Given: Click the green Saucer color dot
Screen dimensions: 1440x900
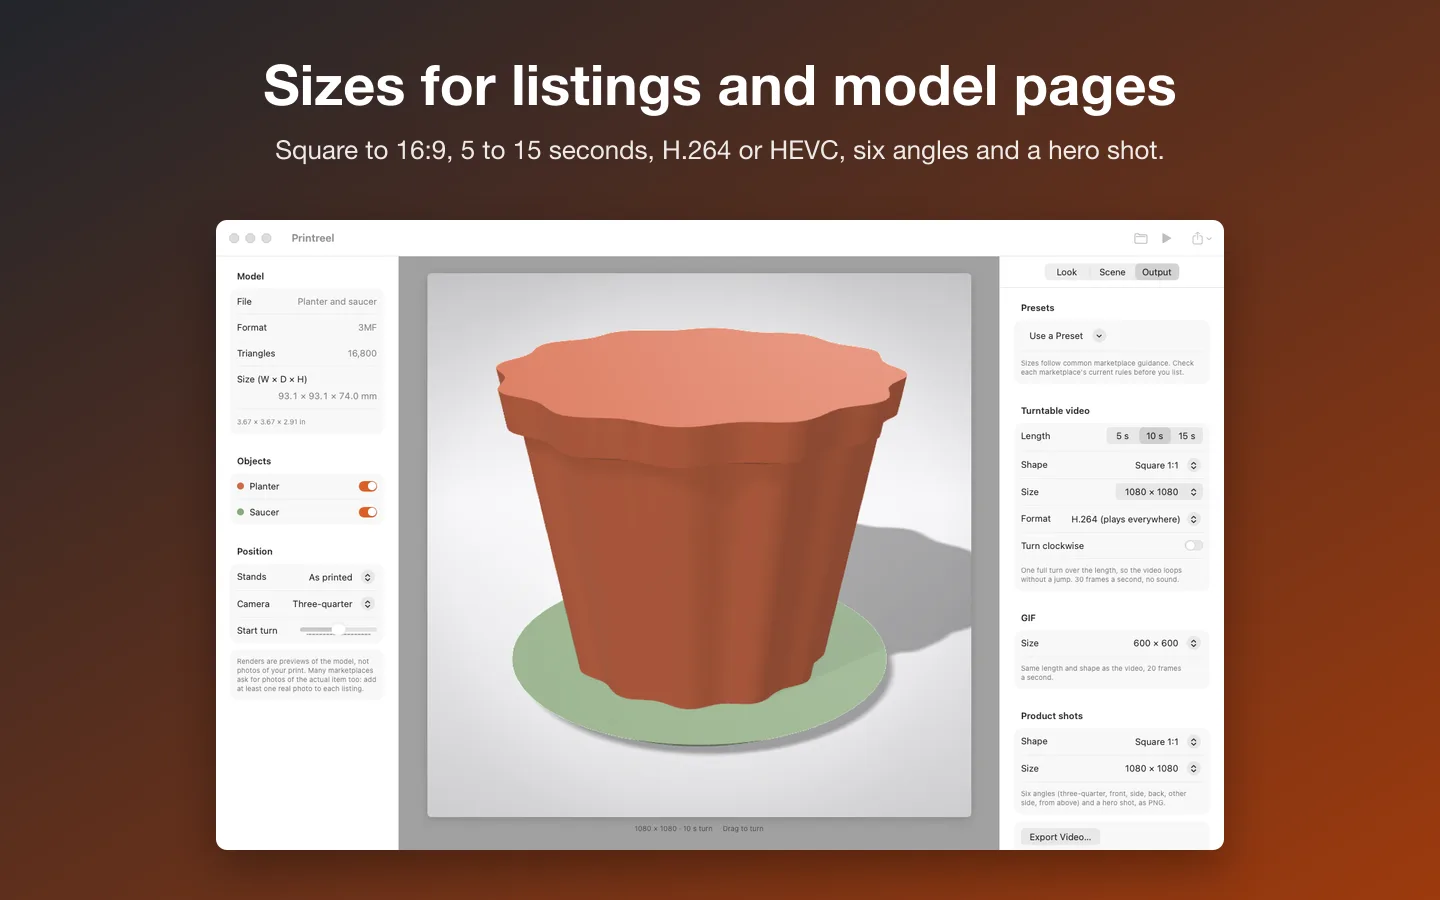Looking at the screenshot, I should tap(240, 512).
